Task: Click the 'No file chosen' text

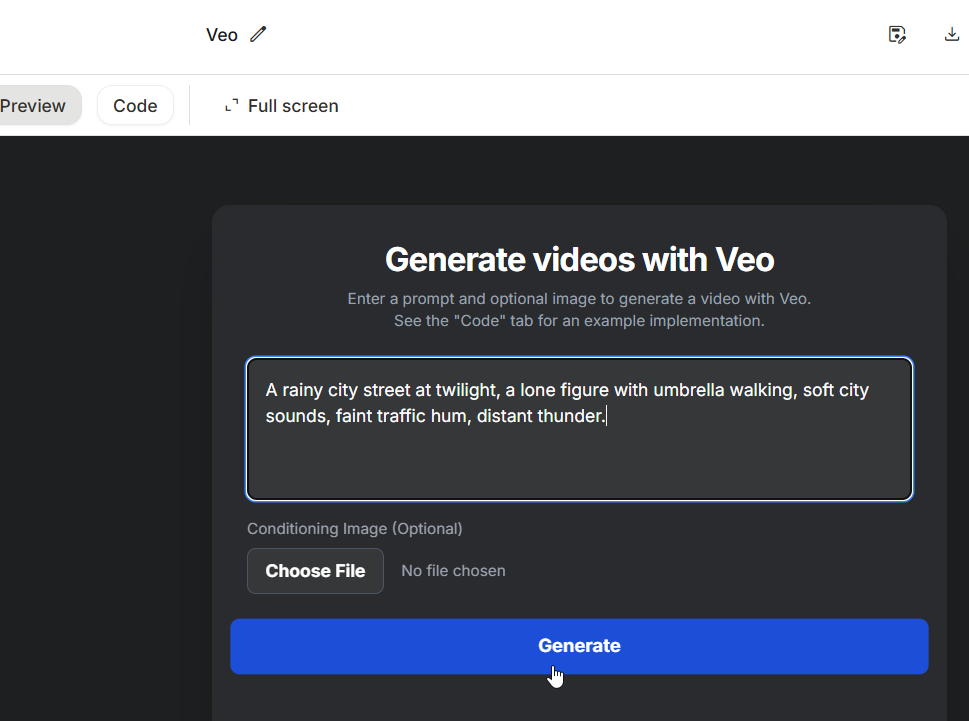Action: 453,571
